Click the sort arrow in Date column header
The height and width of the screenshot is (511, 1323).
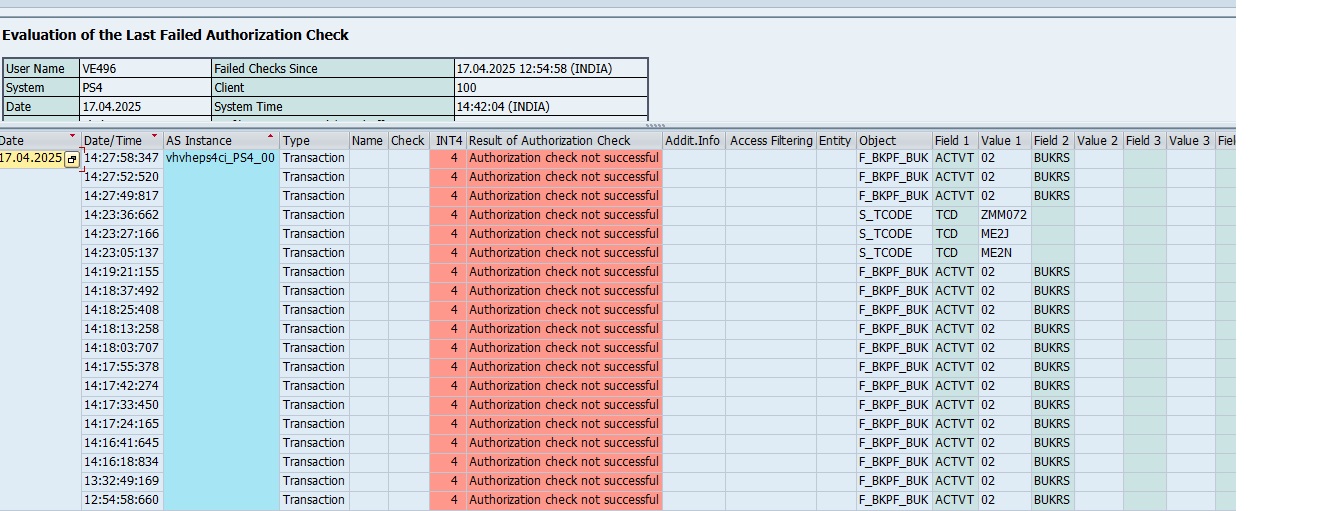(72, 136)
